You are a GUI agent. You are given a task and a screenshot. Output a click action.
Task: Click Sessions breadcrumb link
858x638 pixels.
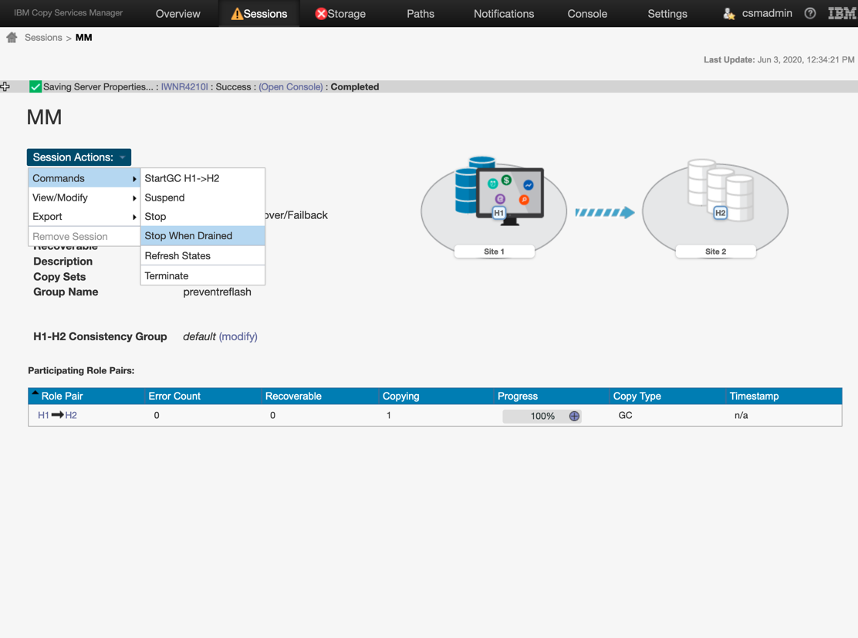[x=43, y=37]
